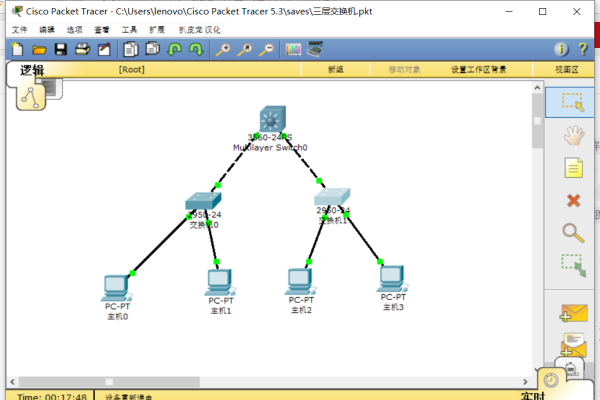This screenshot has width=600, height=400.
Task: Click the 新组 cluster button
Action: 336,70
